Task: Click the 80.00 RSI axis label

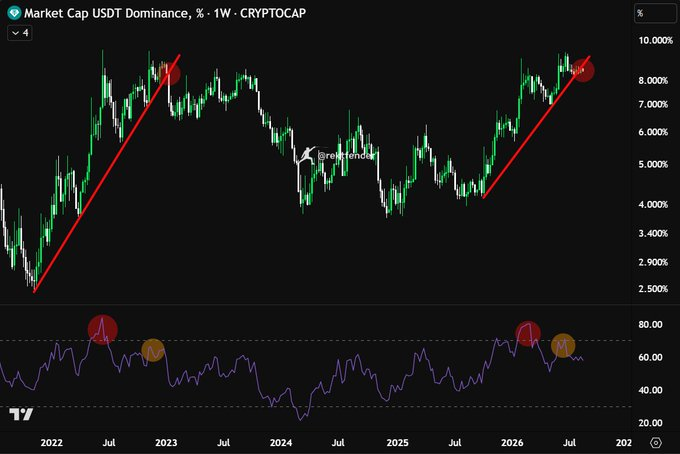Action: point(651,324)
